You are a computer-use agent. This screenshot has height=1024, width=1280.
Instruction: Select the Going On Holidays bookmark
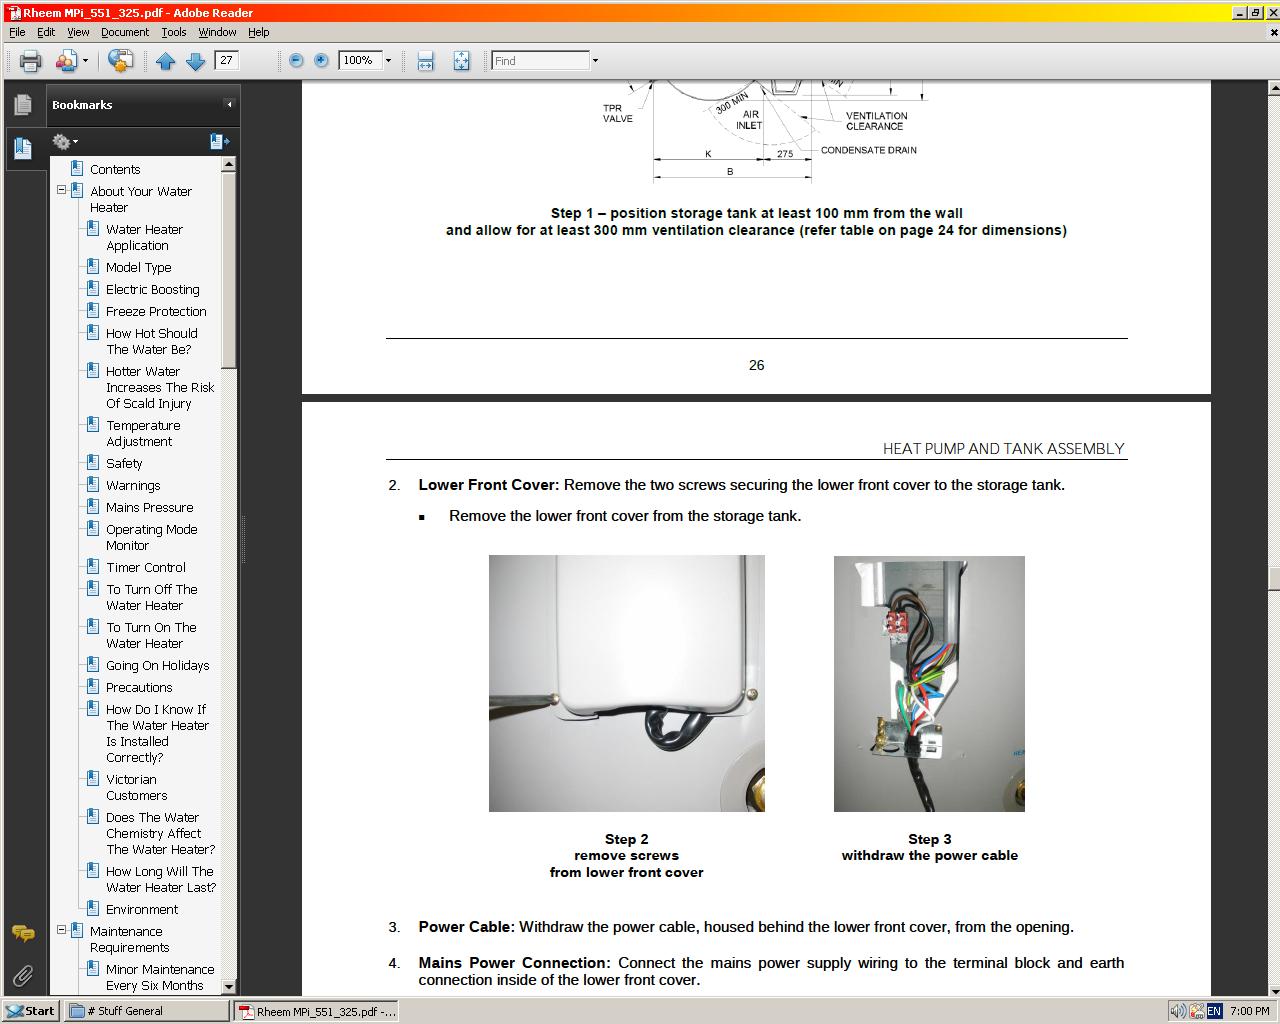click(158, 666)
